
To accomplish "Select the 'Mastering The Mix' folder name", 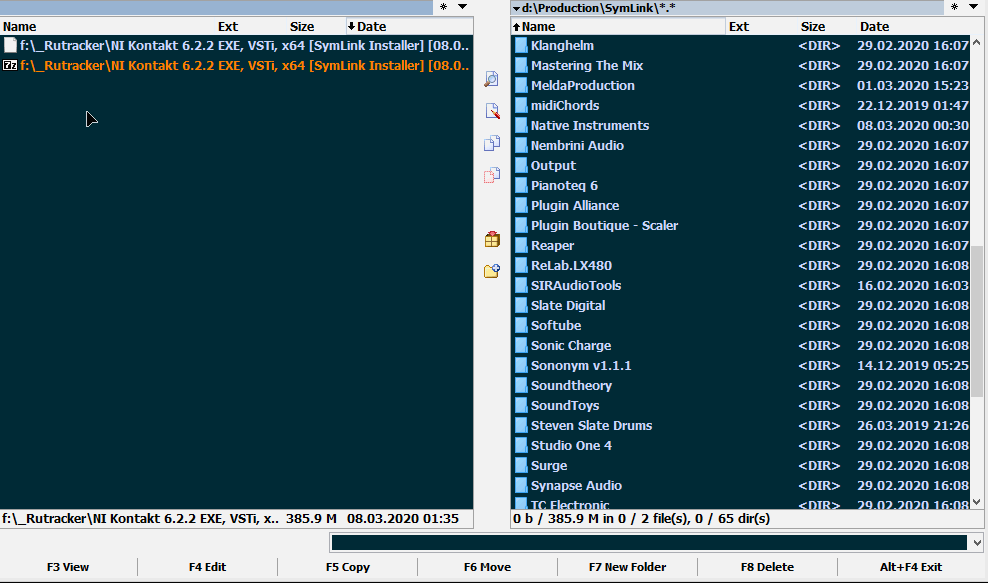I will [x=587, y=66].
